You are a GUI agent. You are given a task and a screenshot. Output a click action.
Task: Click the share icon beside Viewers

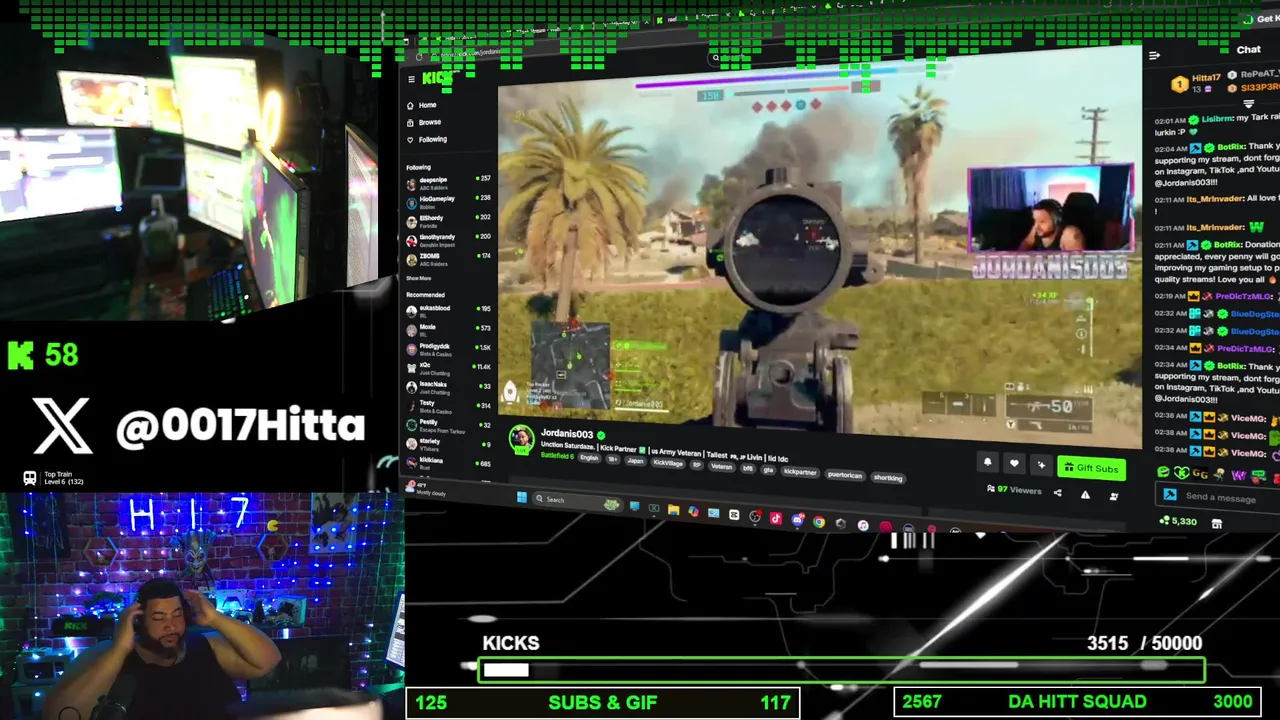tap(1058, 493)
